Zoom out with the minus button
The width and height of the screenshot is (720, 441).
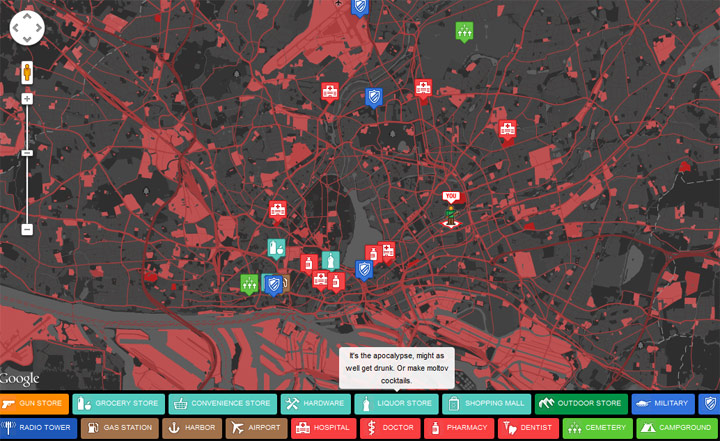(27, 229)
